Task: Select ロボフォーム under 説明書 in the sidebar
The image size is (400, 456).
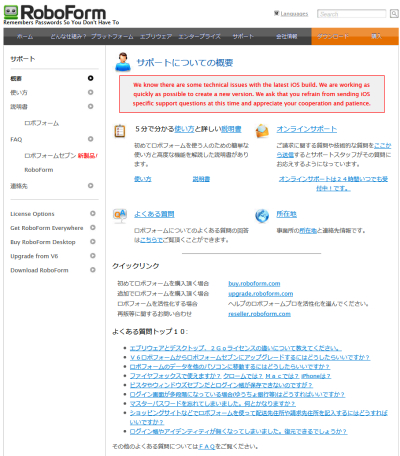Action: pyautogui.click(x=42, y=123)
